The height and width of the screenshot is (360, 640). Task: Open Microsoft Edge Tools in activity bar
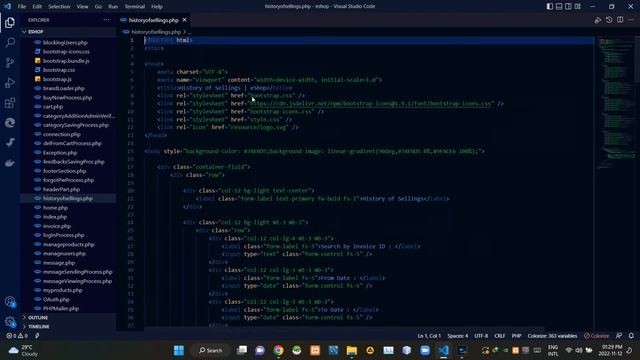point(10,122)
